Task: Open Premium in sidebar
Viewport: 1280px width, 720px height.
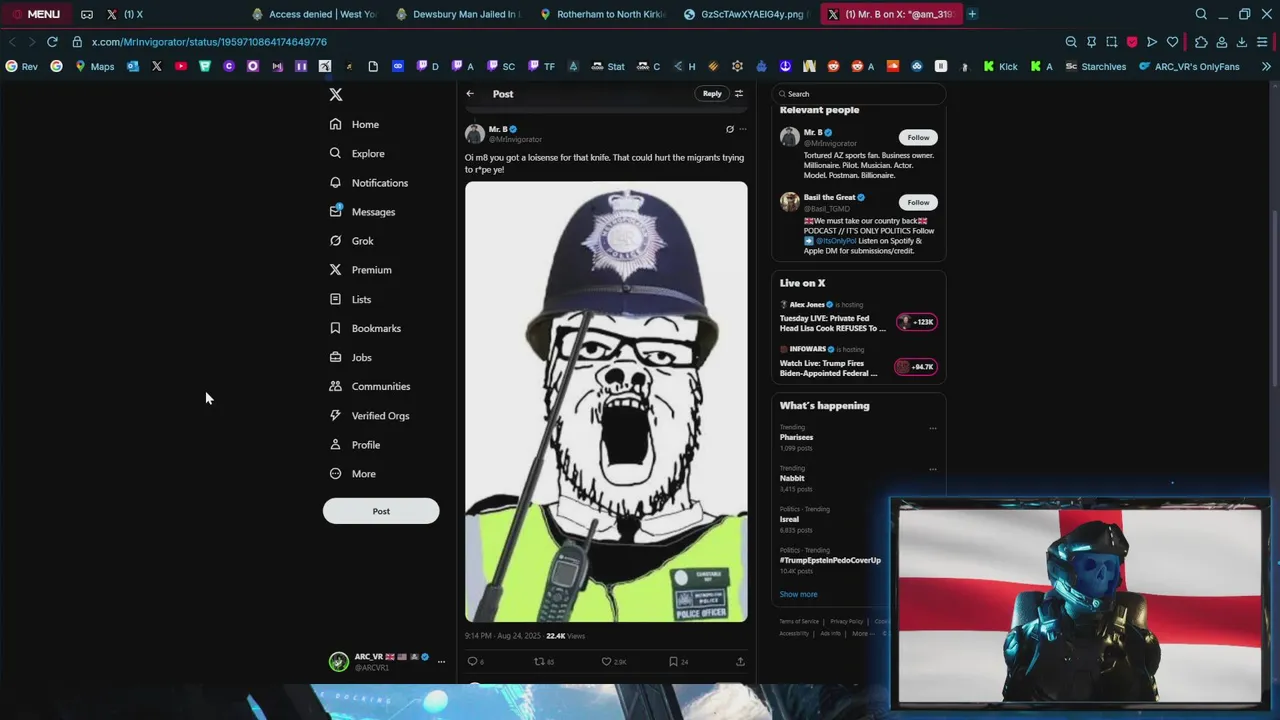Action: pyautogui.click(x=360, y=270)
